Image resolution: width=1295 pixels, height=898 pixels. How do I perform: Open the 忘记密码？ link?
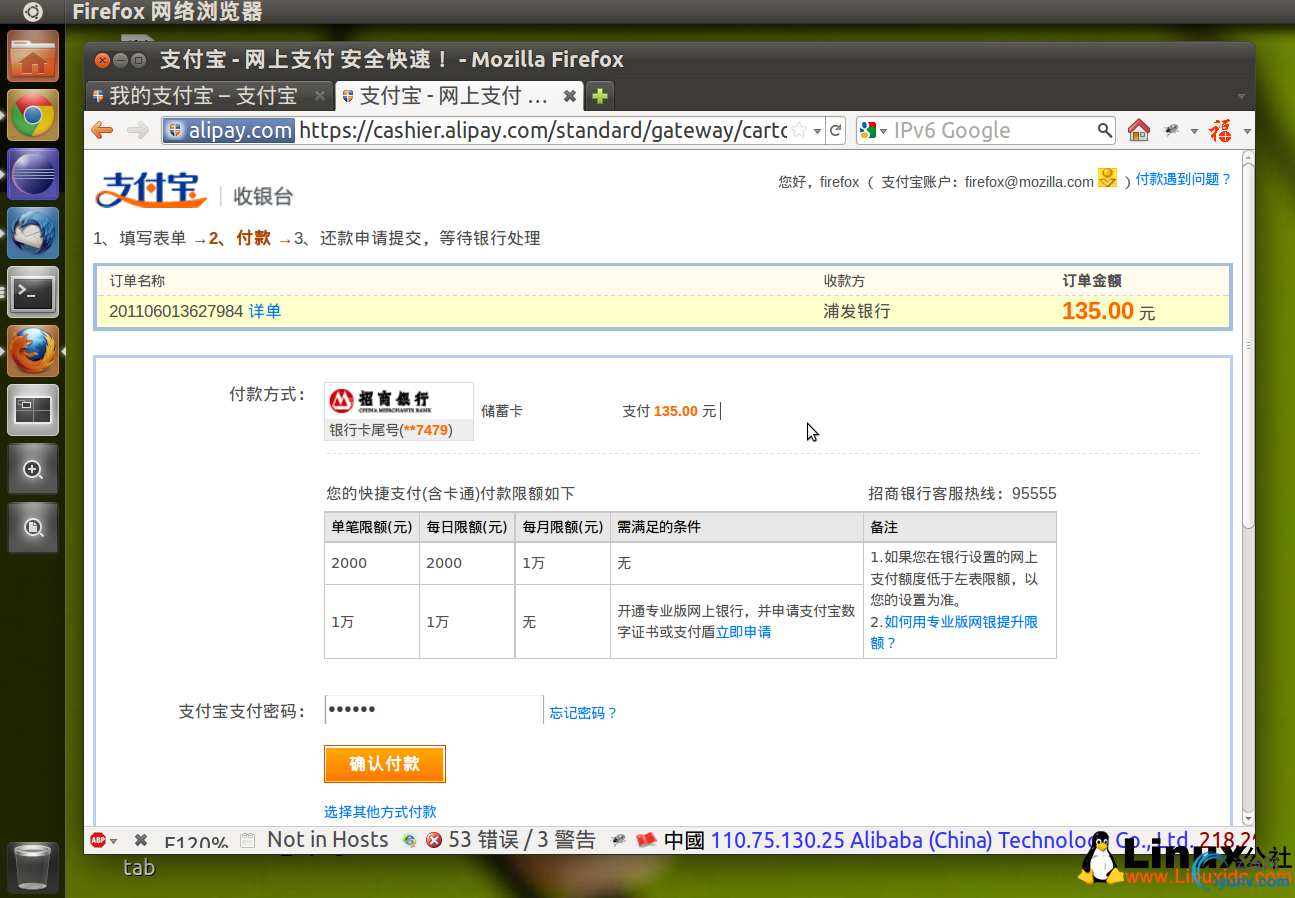click(x=584, y=713)
